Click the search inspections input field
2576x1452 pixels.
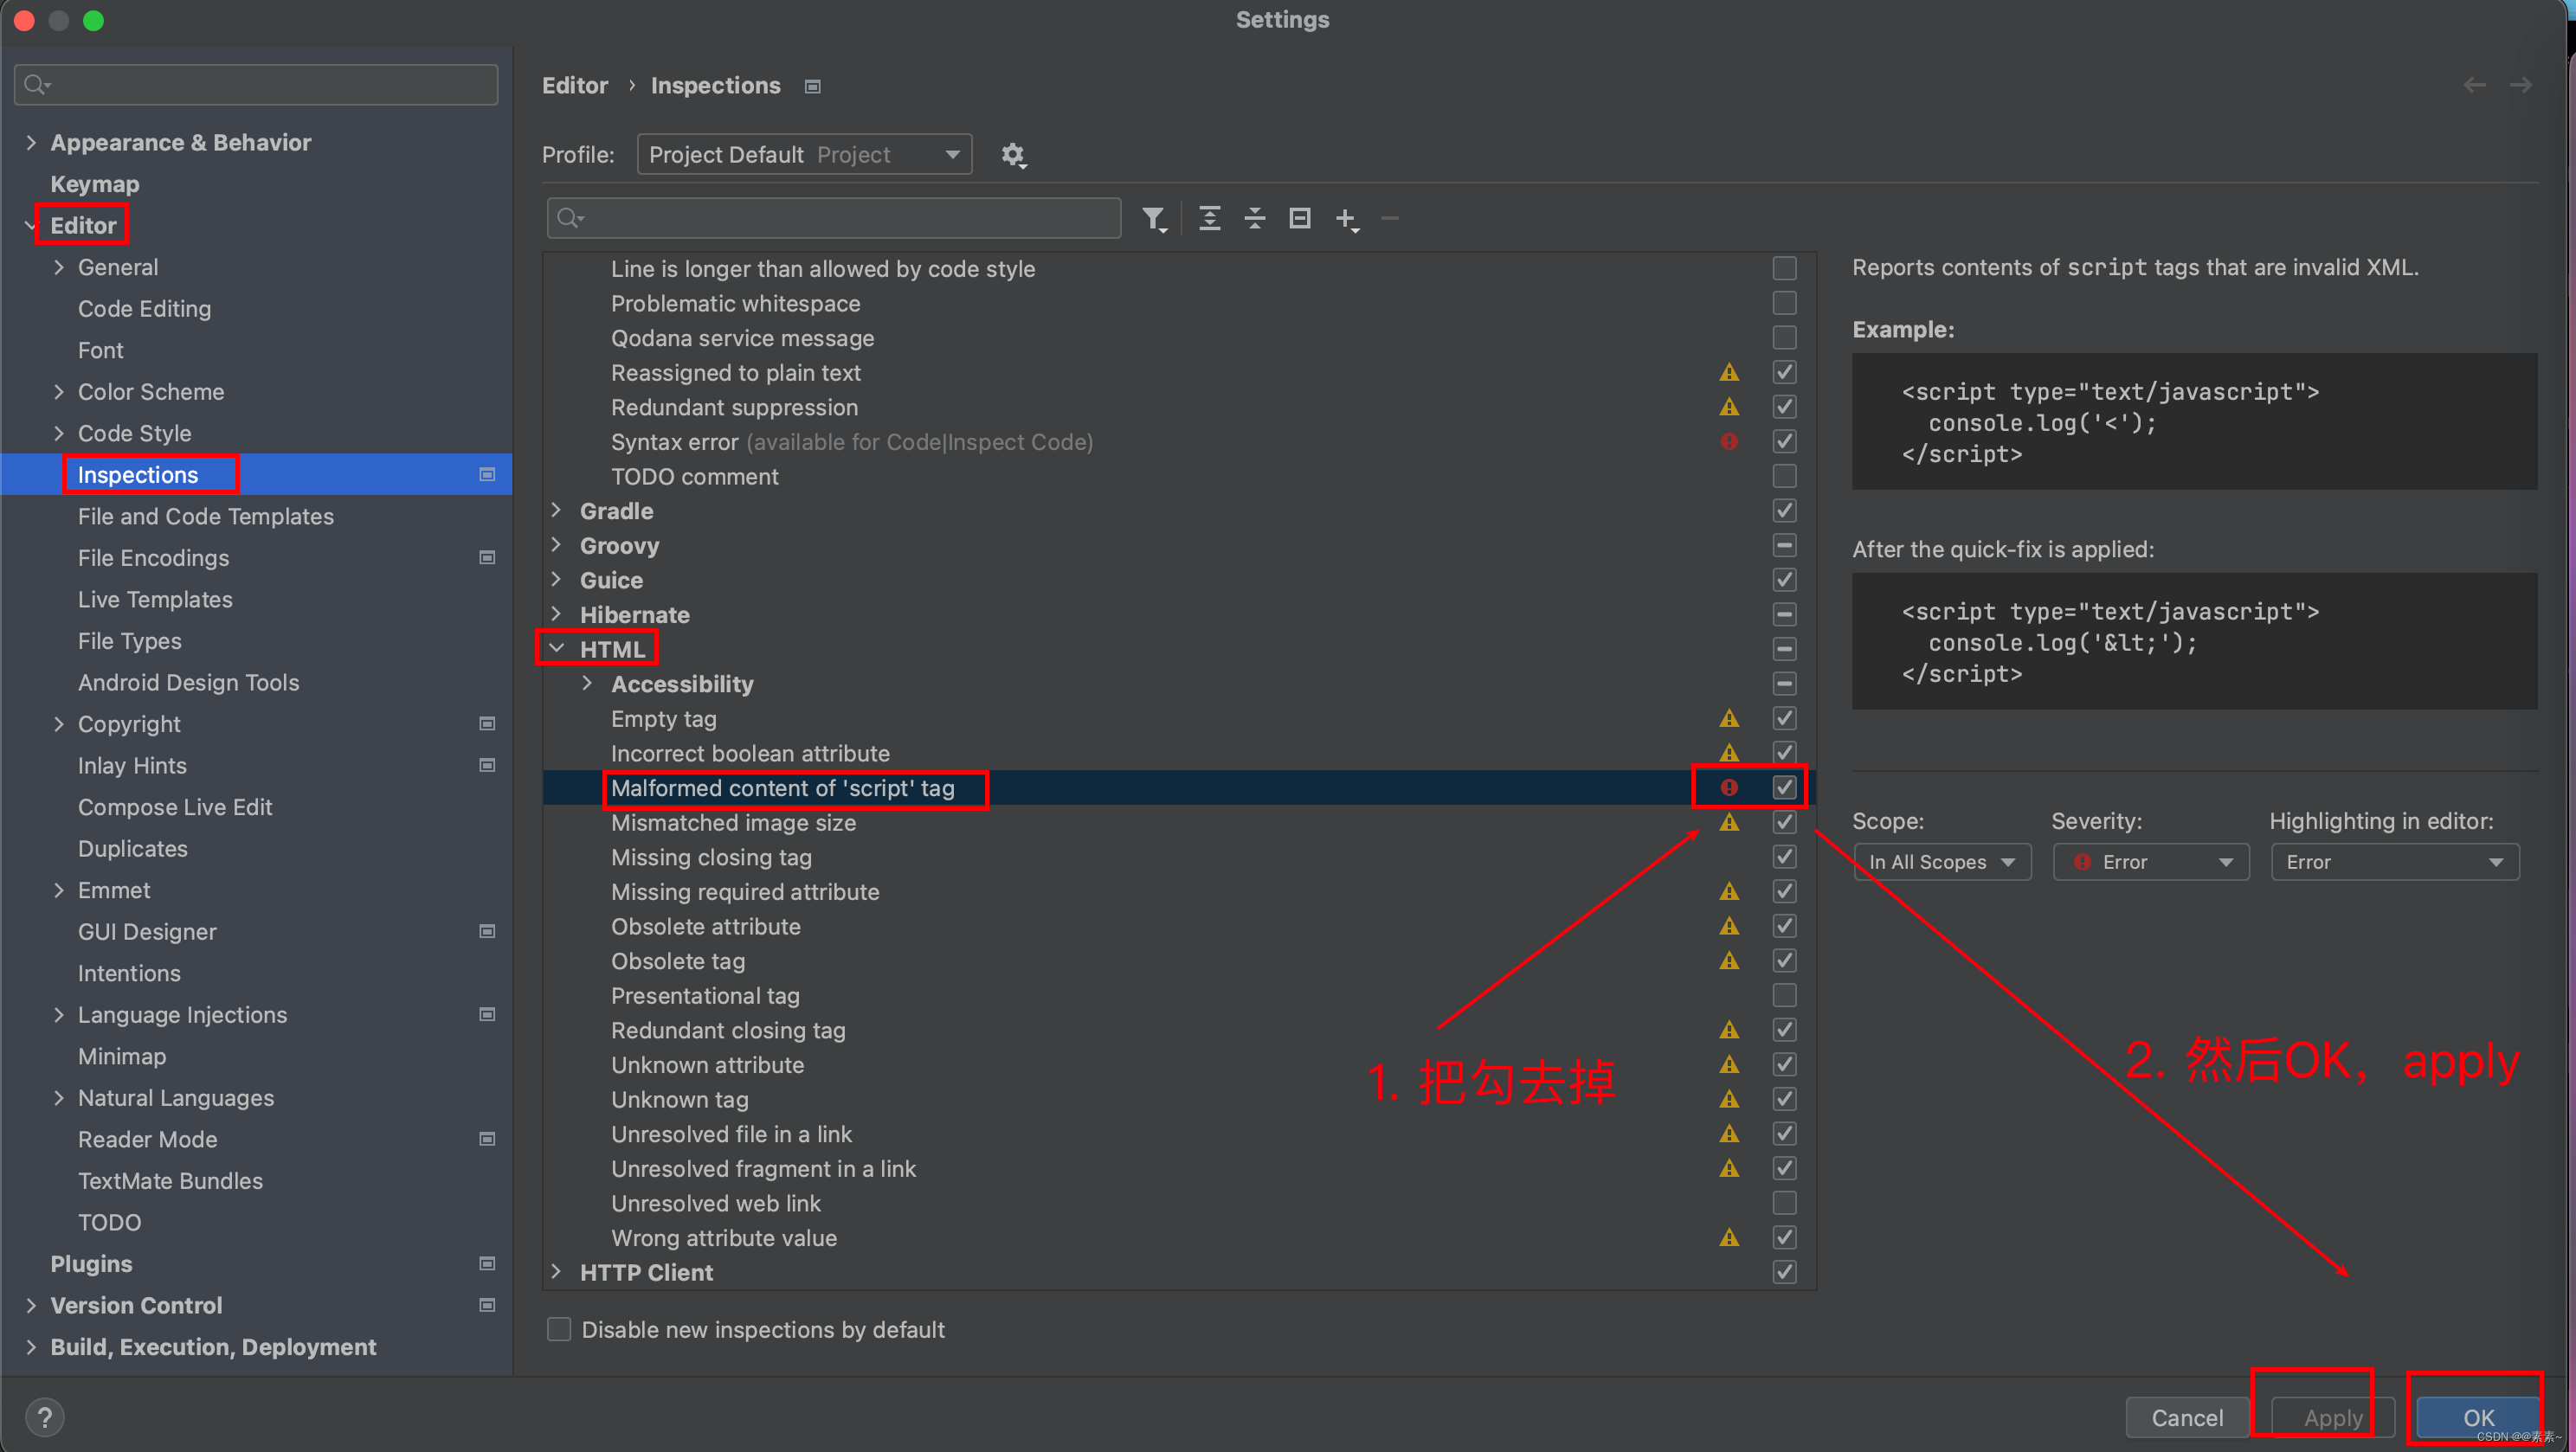tap(835, 215)
